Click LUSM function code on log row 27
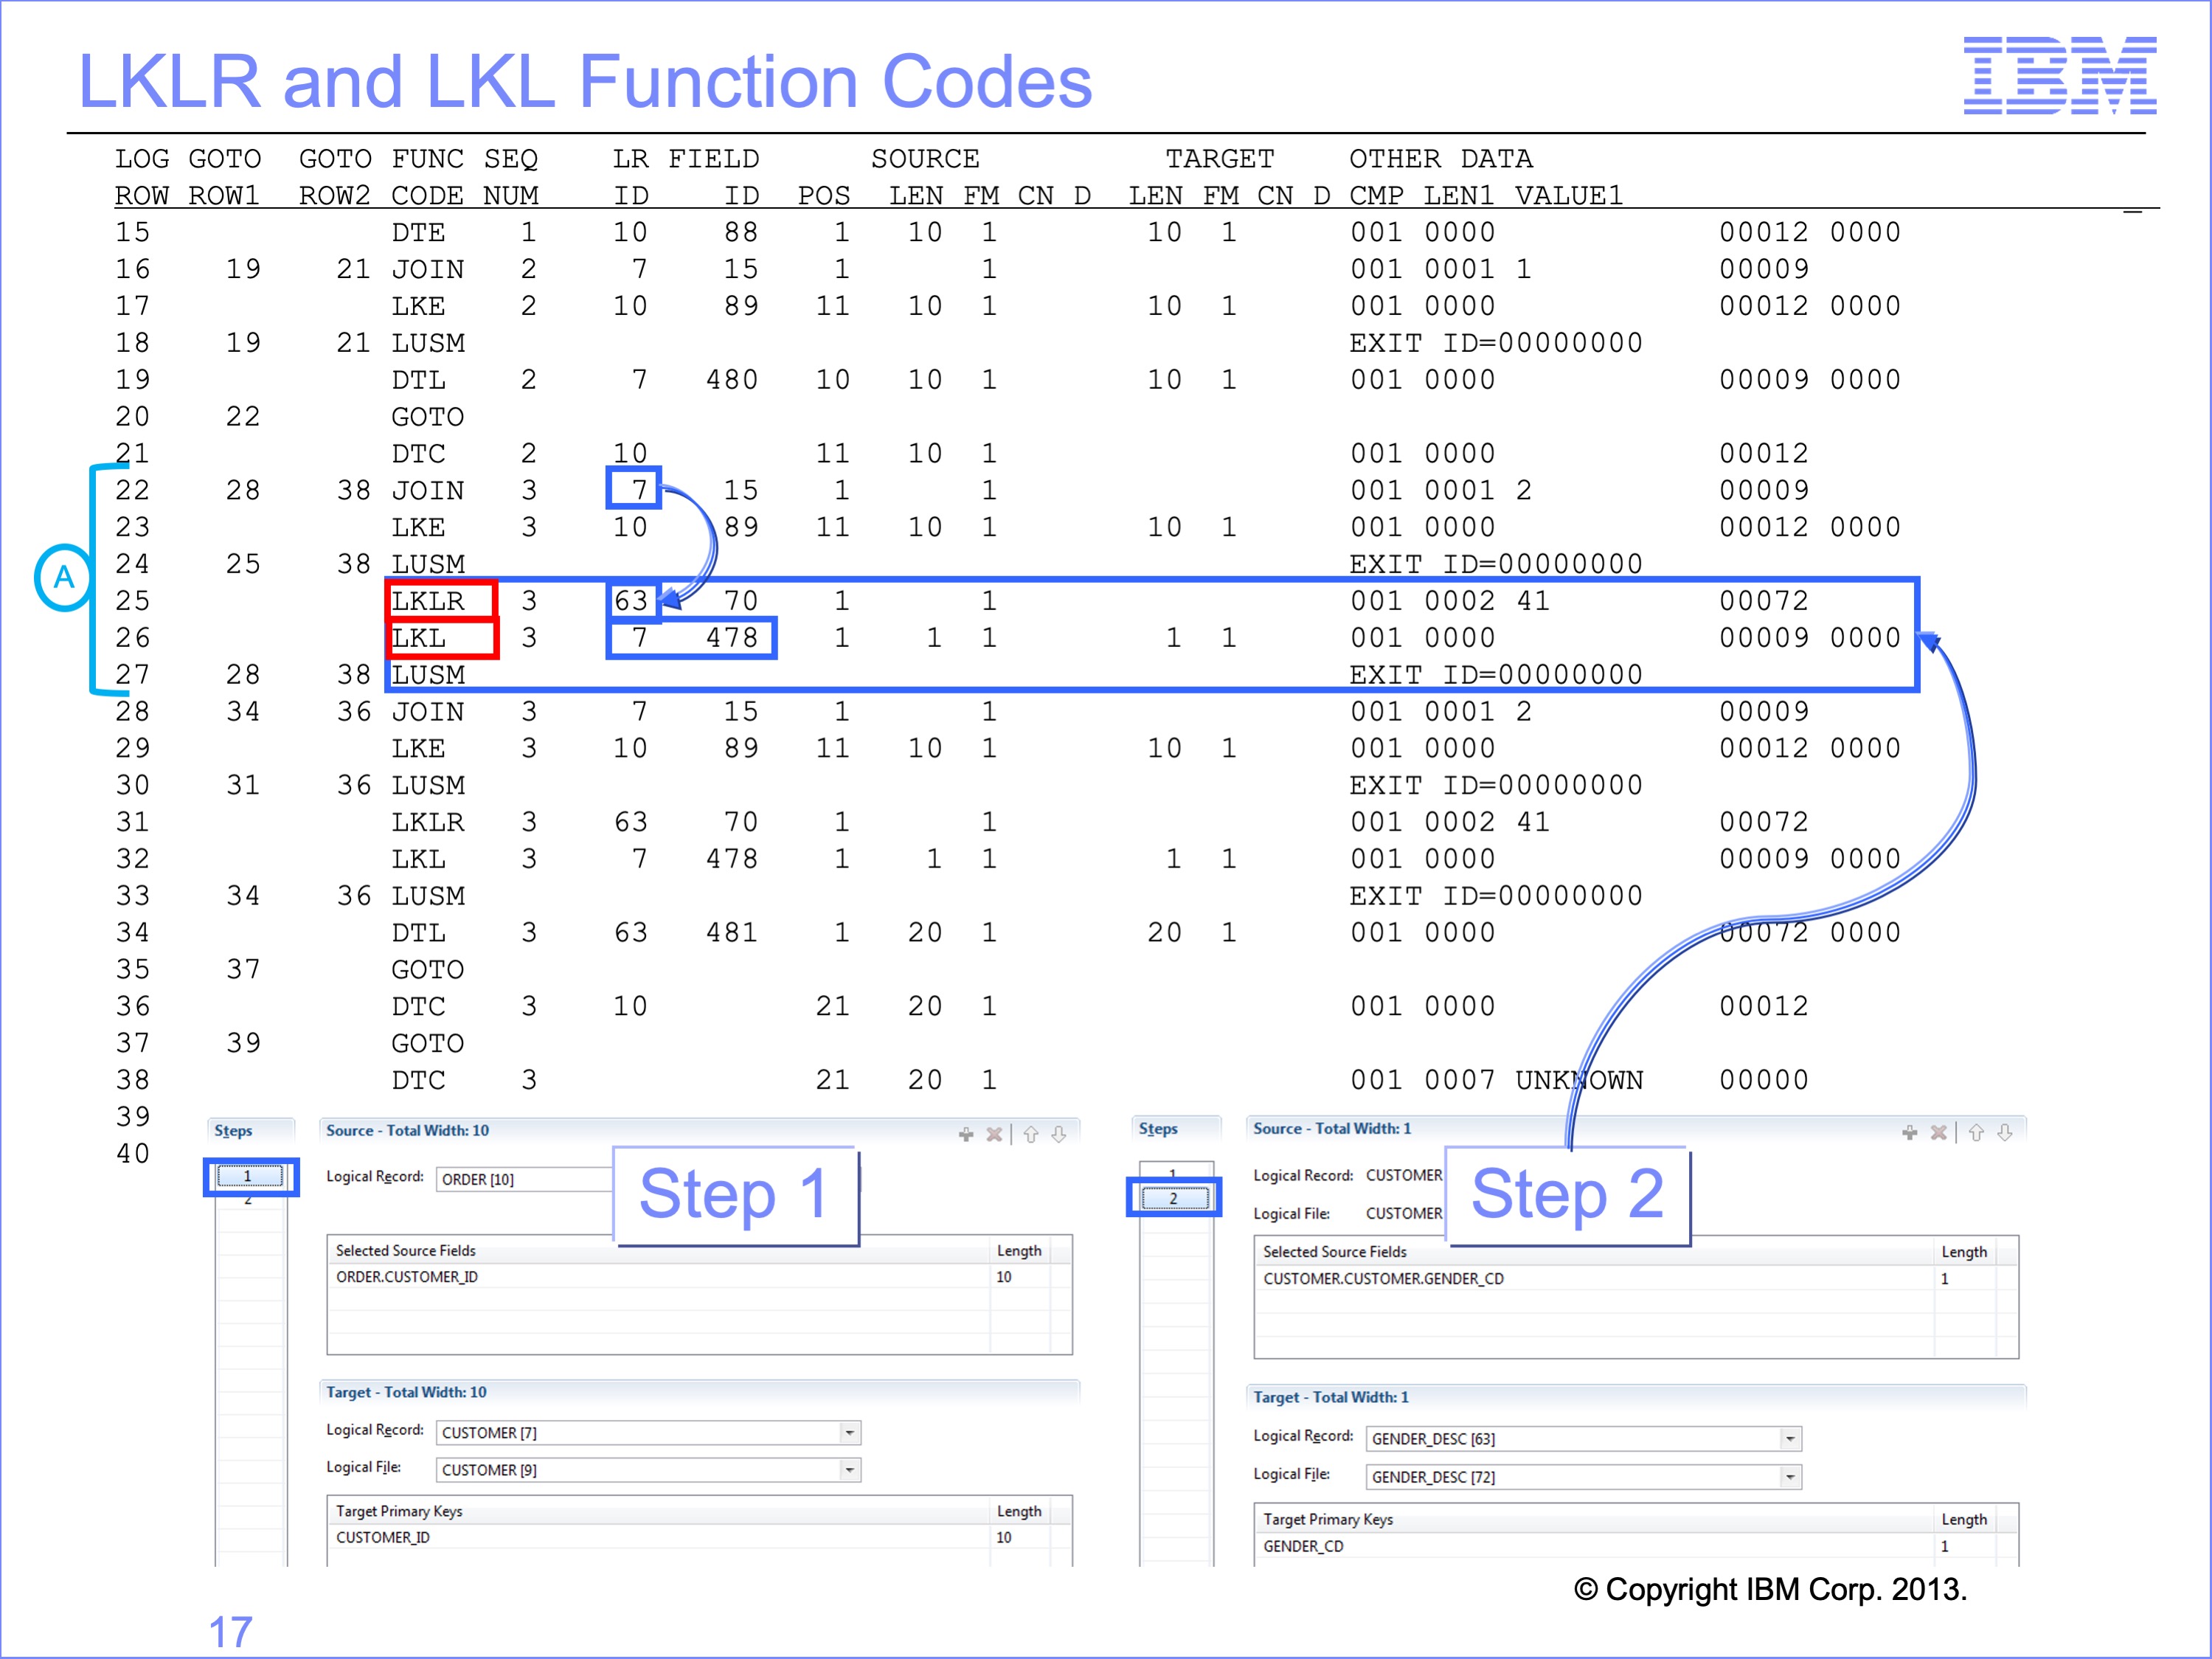 [x=428, y=675]
